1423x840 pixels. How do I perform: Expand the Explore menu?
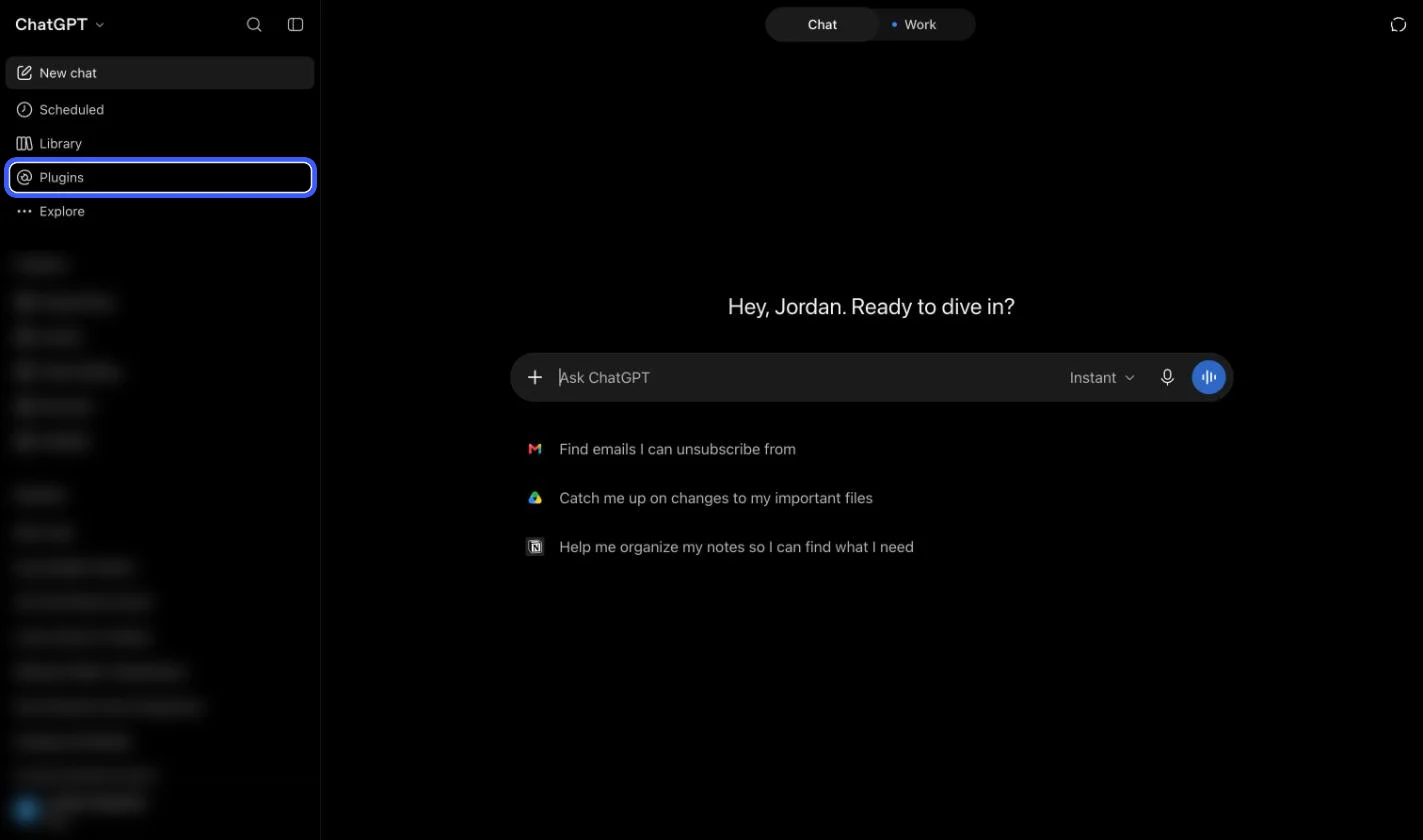(160, 211)
